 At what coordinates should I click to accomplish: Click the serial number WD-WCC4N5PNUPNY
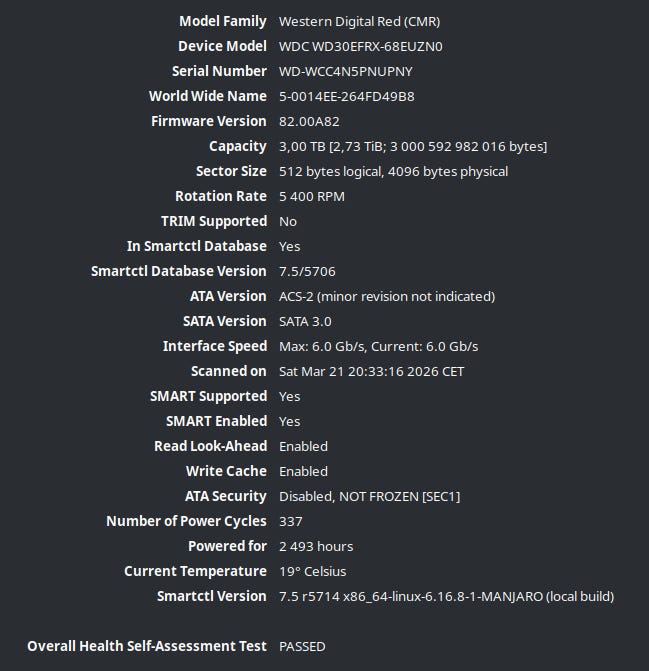click(345, 71)
